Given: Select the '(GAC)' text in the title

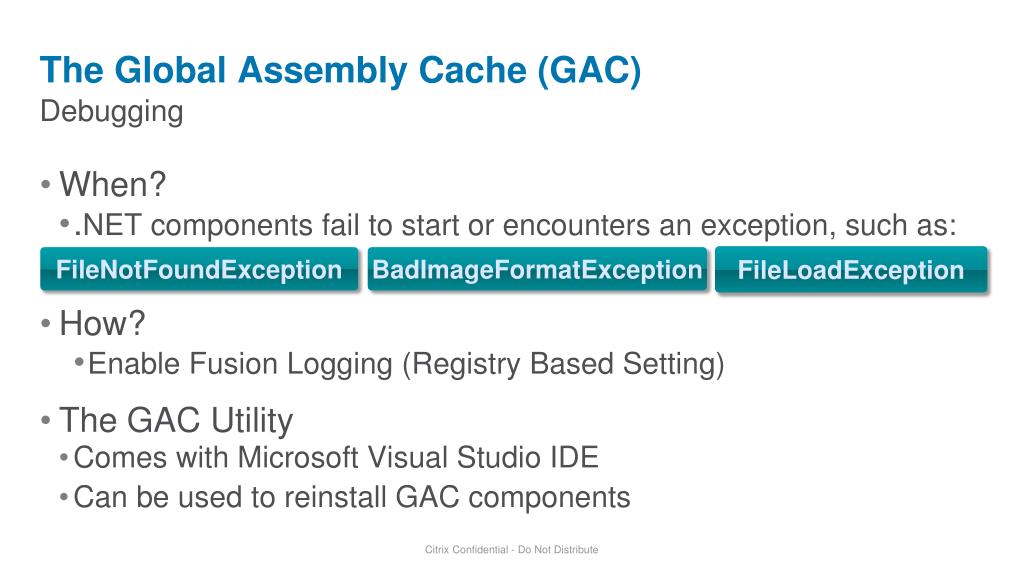Looking at the screenshot, I should click(x=590, y=71).
